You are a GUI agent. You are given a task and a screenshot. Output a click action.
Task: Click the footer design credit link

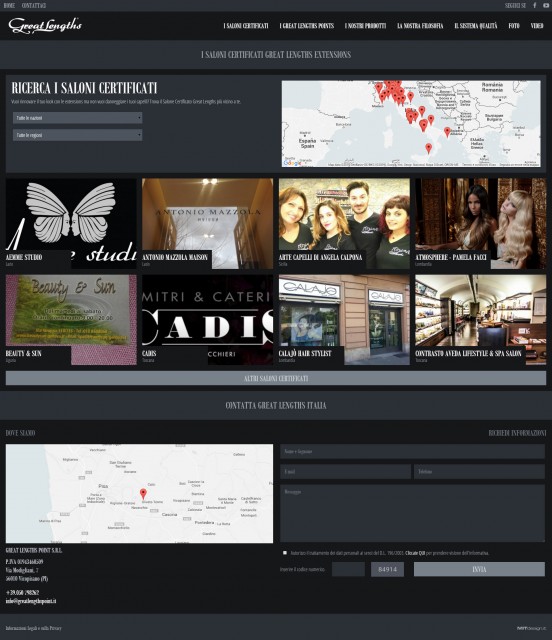point(531,628)
